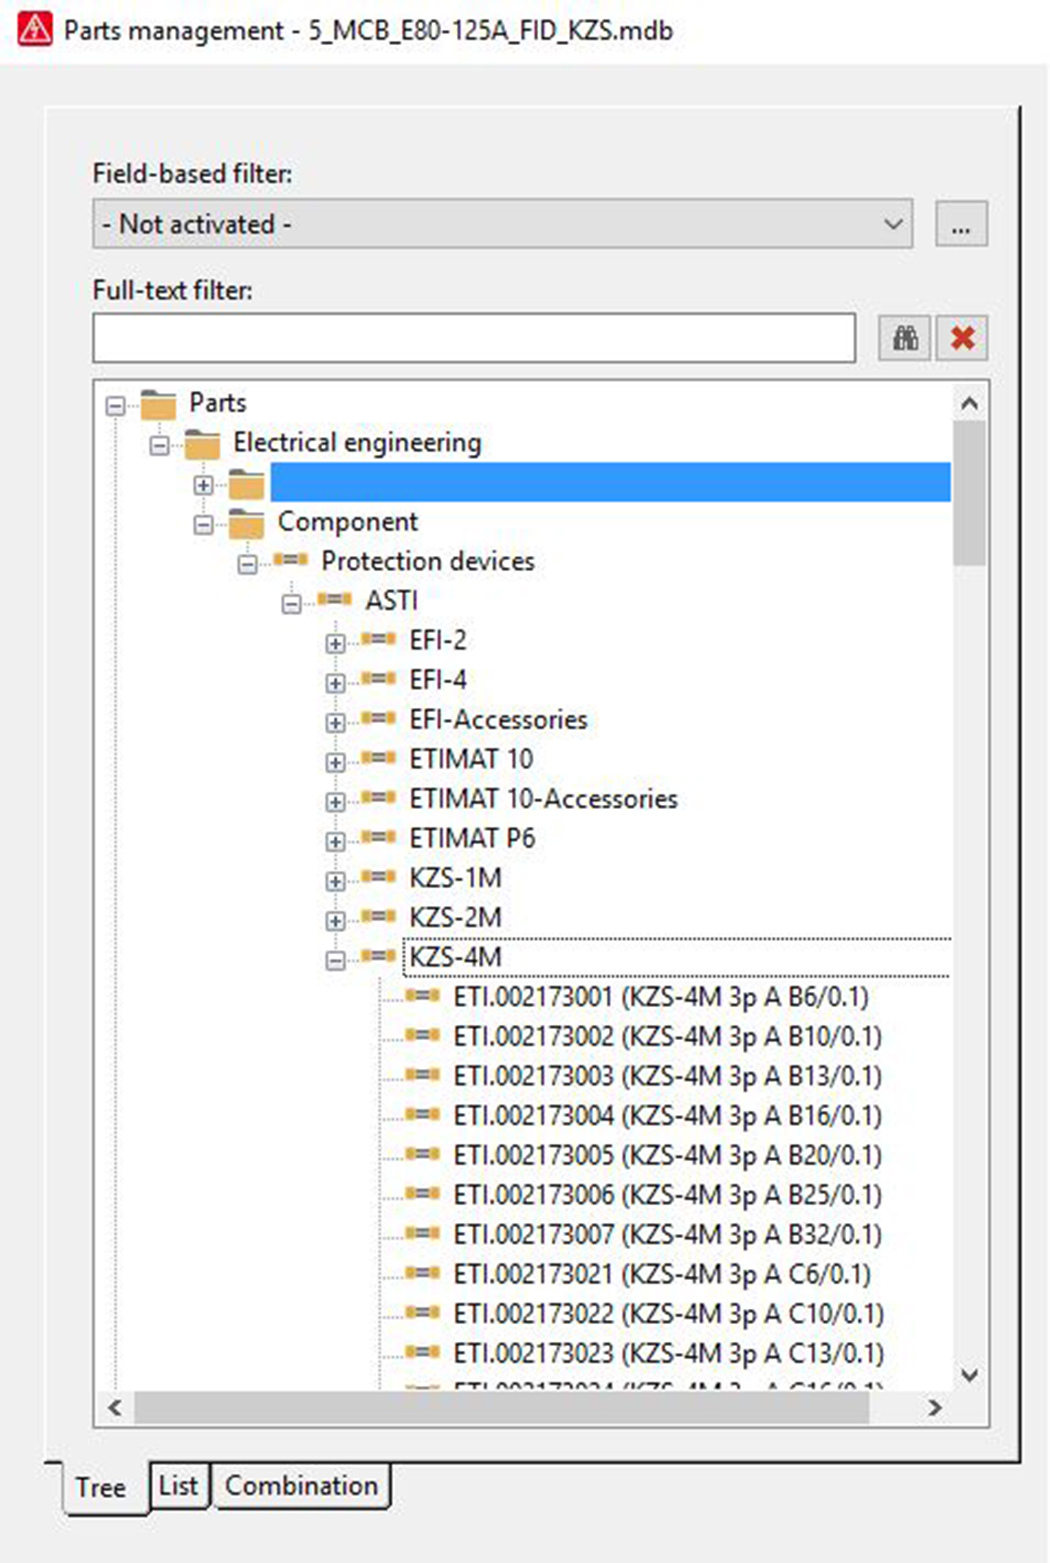Switch to the List tab

tap(179, 1485)
